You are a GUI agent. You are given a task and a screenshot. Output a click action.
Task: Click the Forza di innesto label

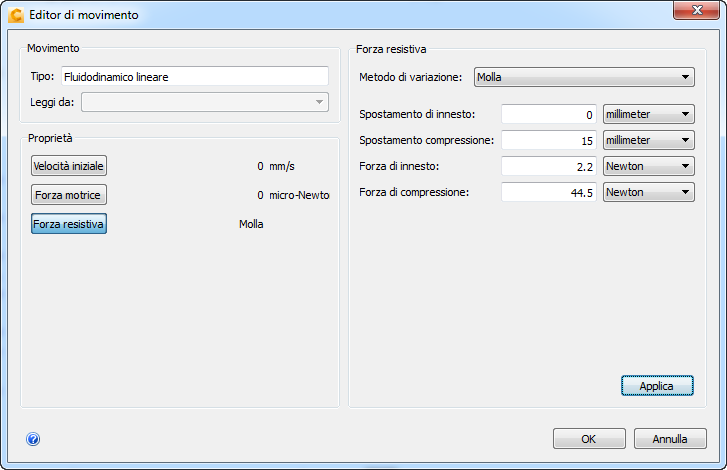point(399,166)
